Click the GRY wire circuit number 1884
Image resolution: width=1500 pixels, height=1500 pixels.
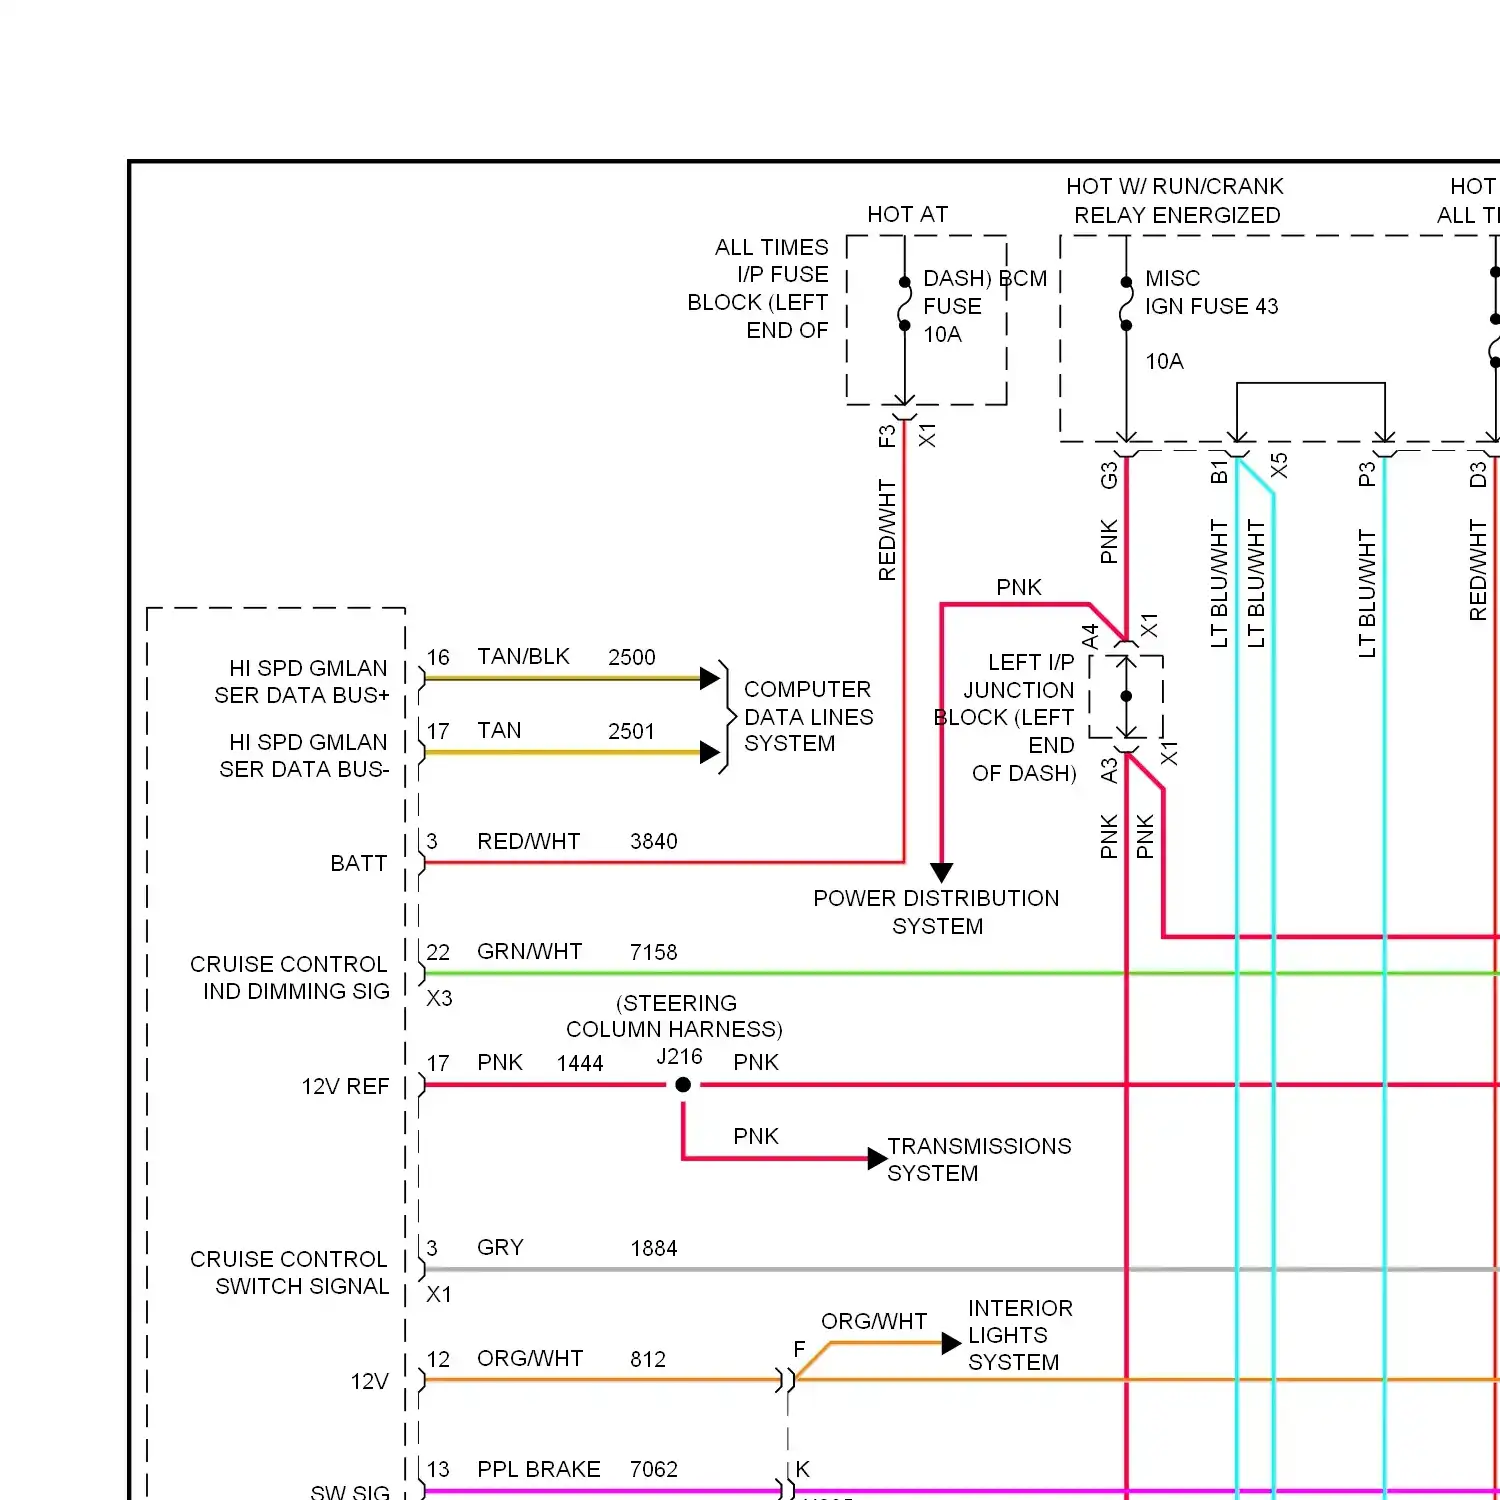tap(653, 1248)
